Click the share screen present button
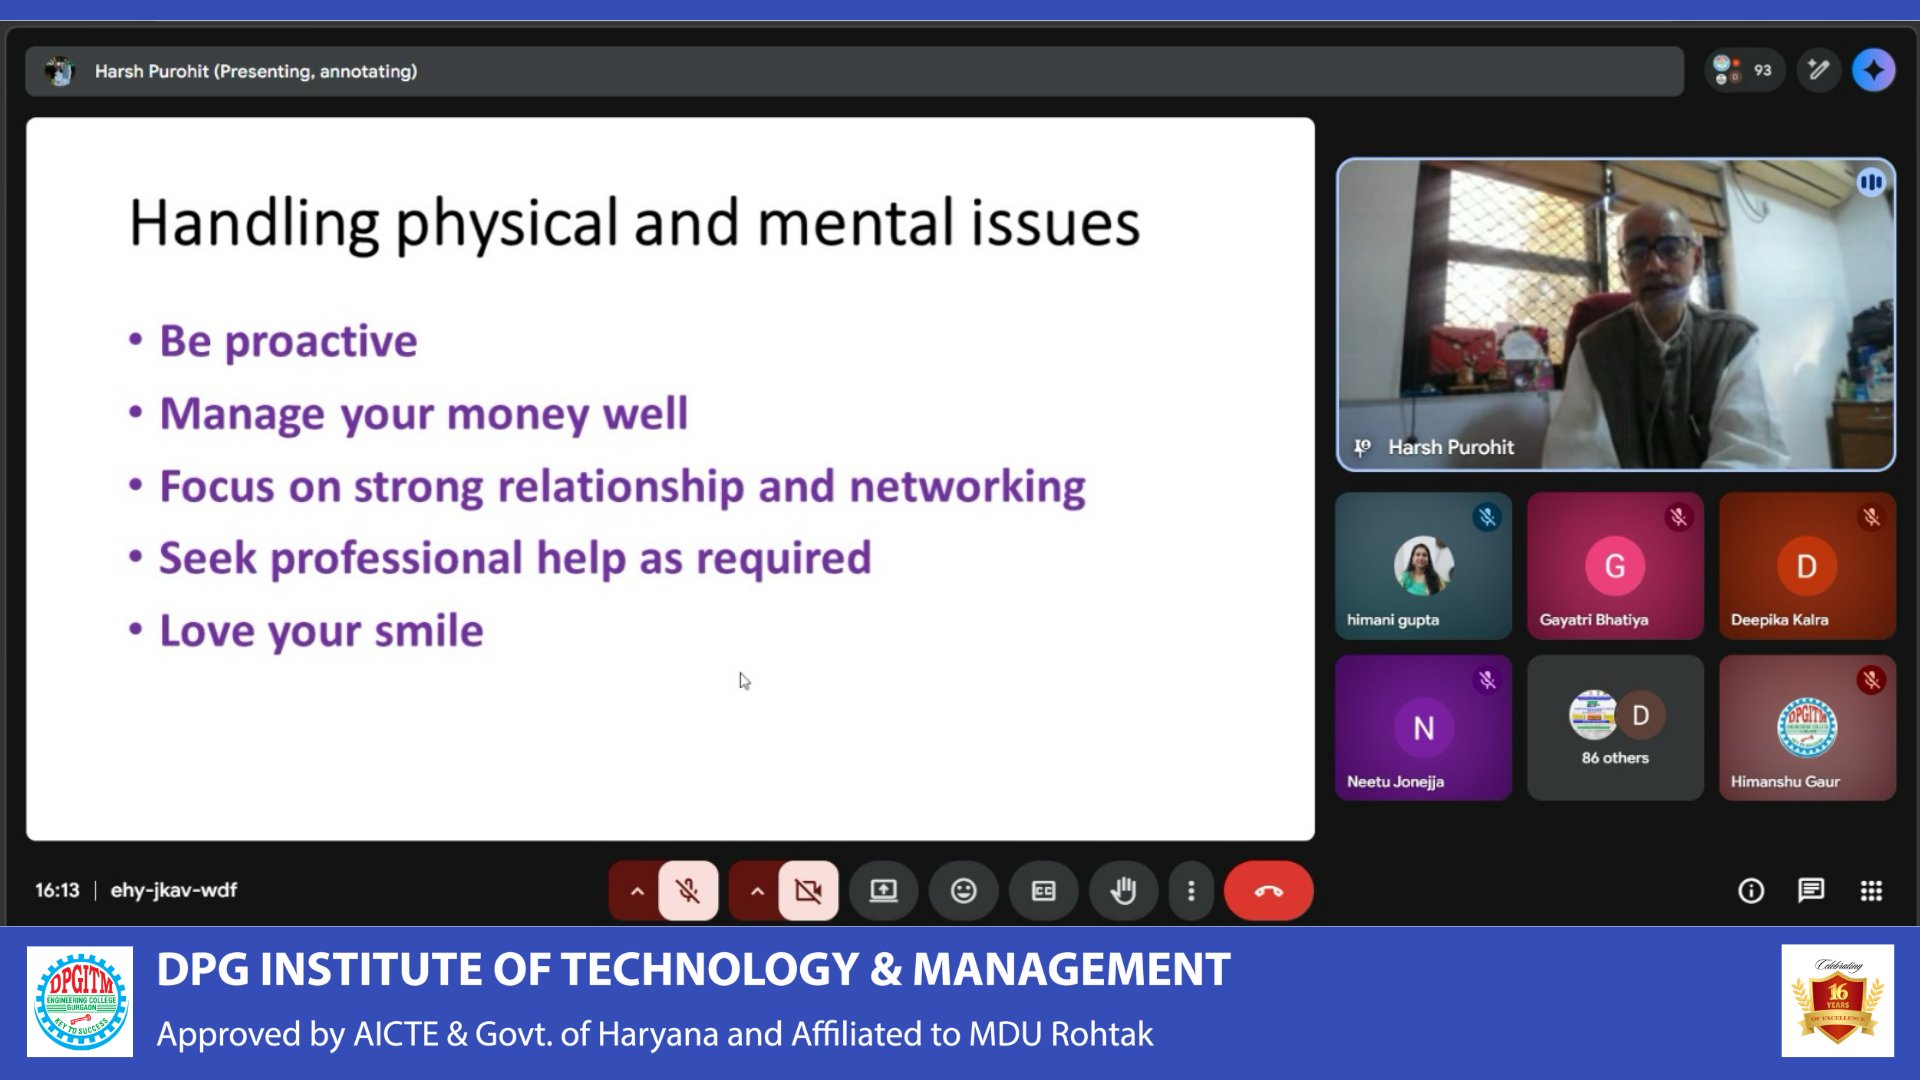This screenshot has height=1080, width=1920. pyautogui.click(x=883, y=890)
